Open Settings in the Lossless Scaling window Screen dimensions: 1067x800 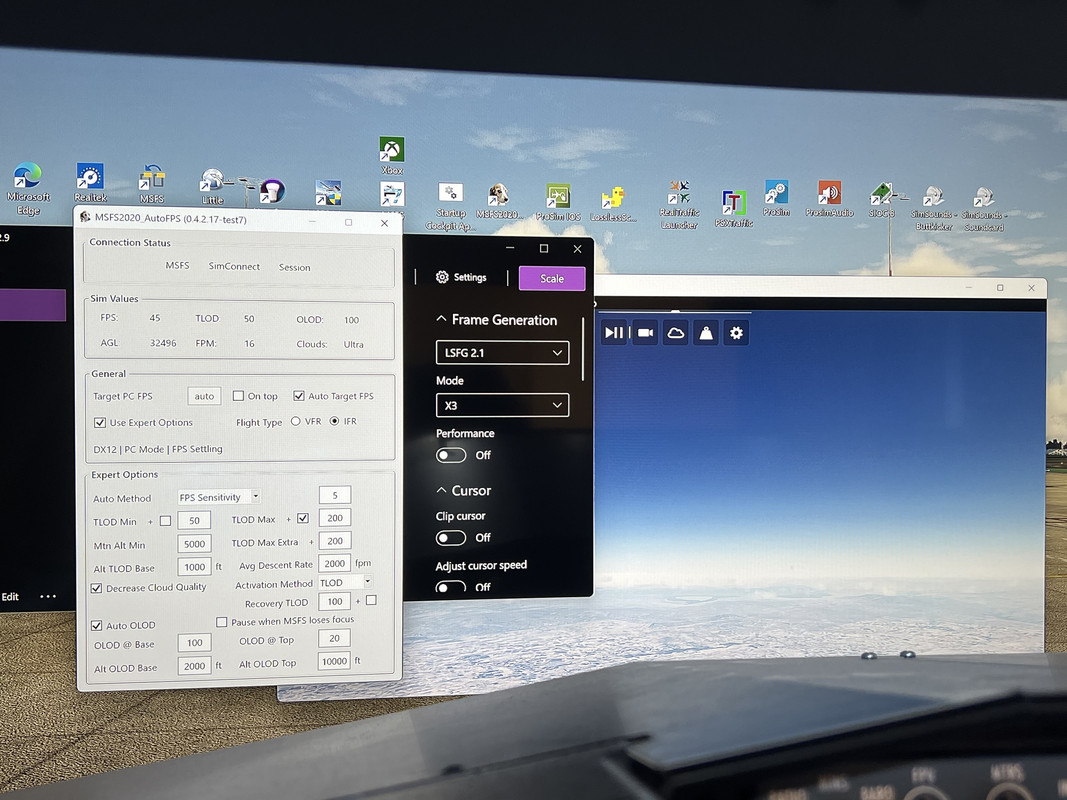tap(461, 277)
